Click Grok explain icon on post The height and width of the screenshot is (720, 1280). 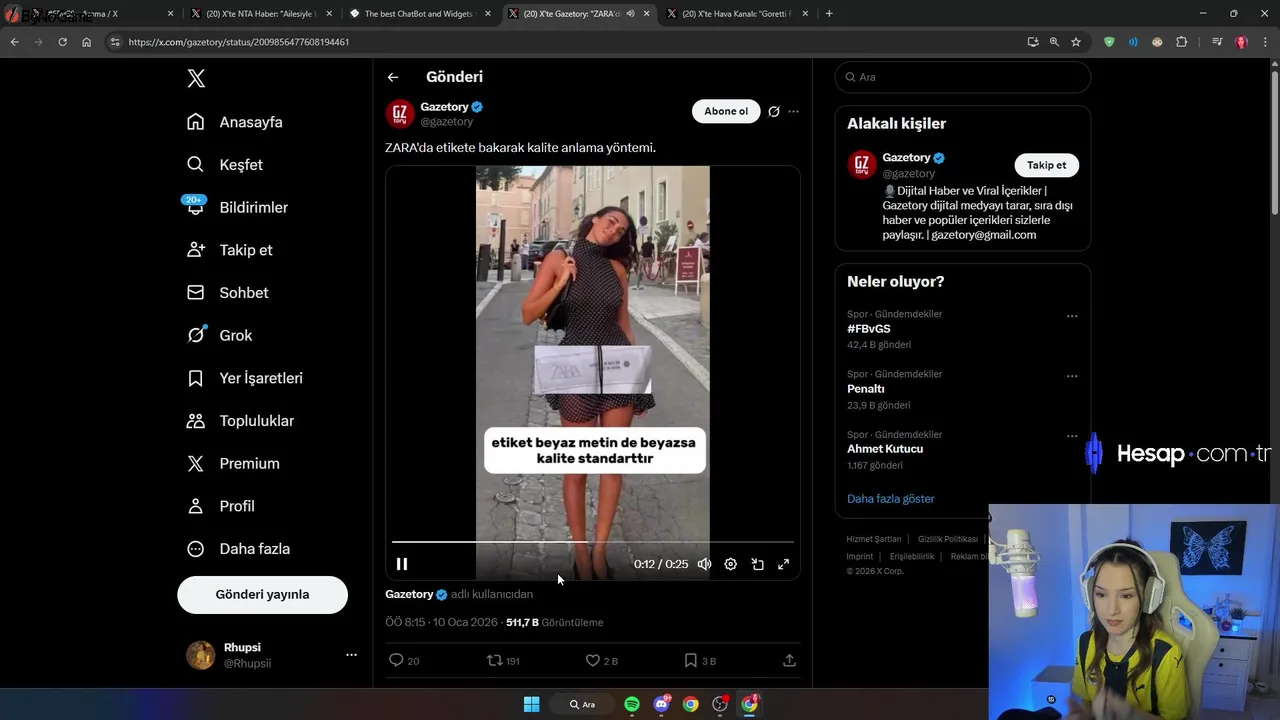(773, 111)
